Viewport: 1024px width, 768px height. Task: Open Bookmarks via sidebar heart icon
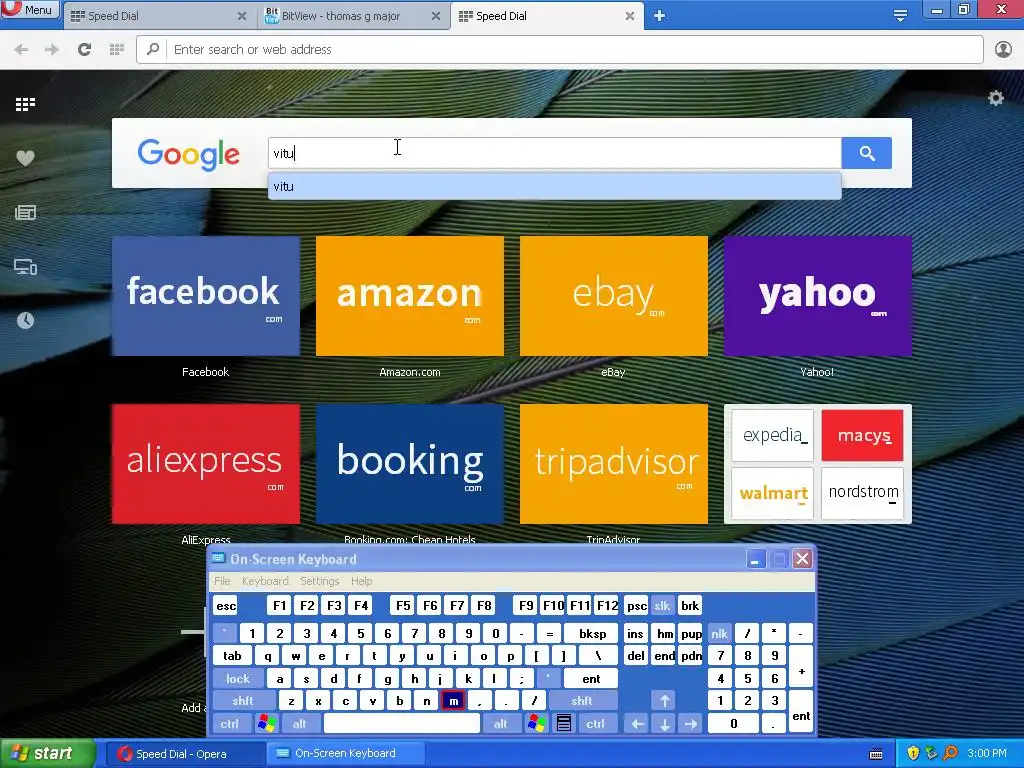pos(25,158)
